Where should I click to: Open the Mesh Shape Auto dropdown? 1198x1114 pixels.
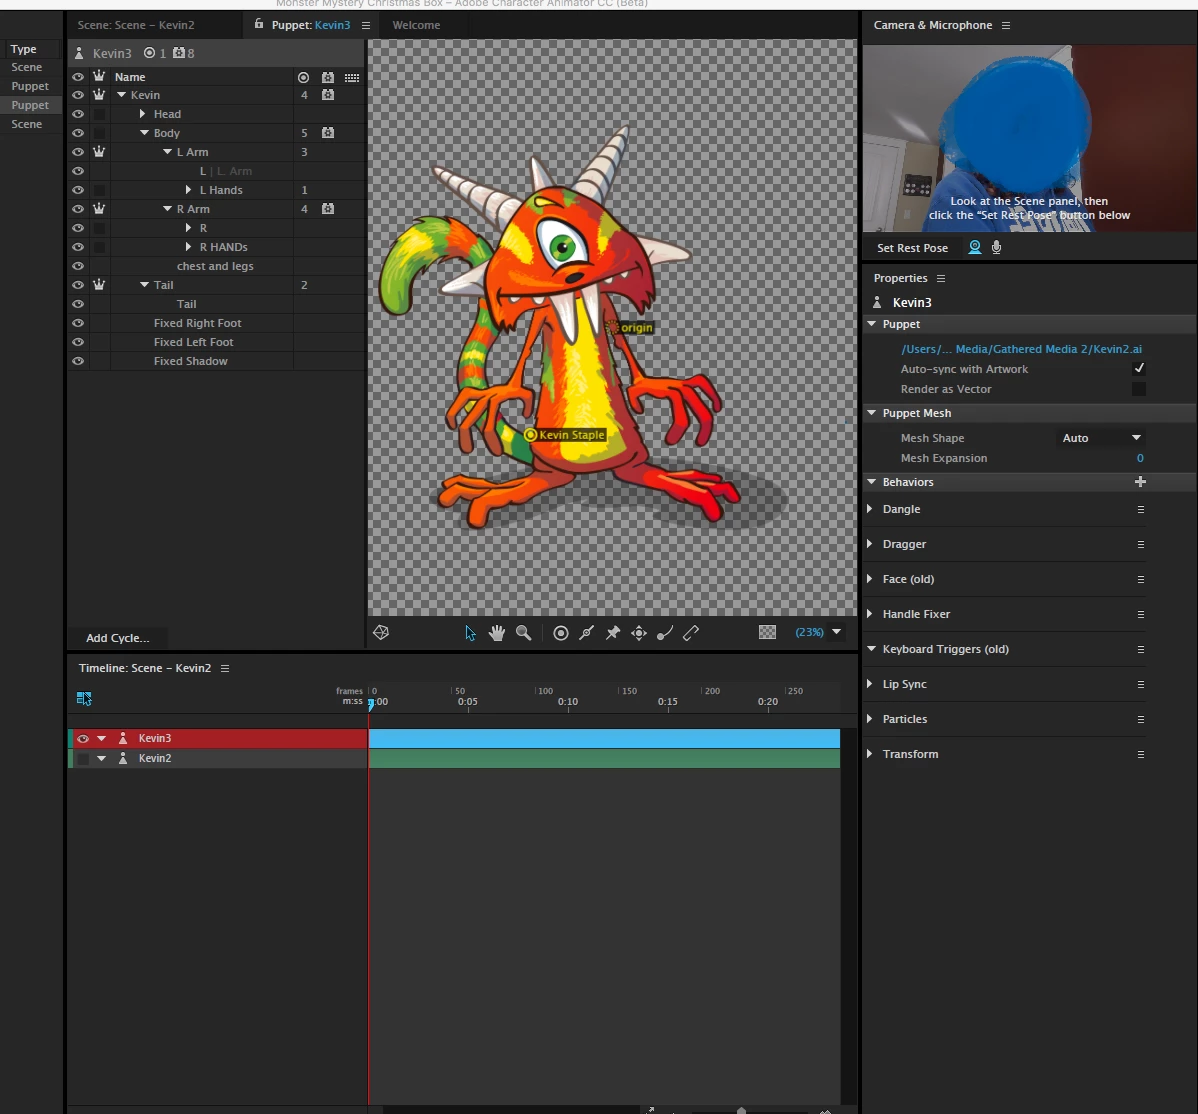[x=1101, y=438]
